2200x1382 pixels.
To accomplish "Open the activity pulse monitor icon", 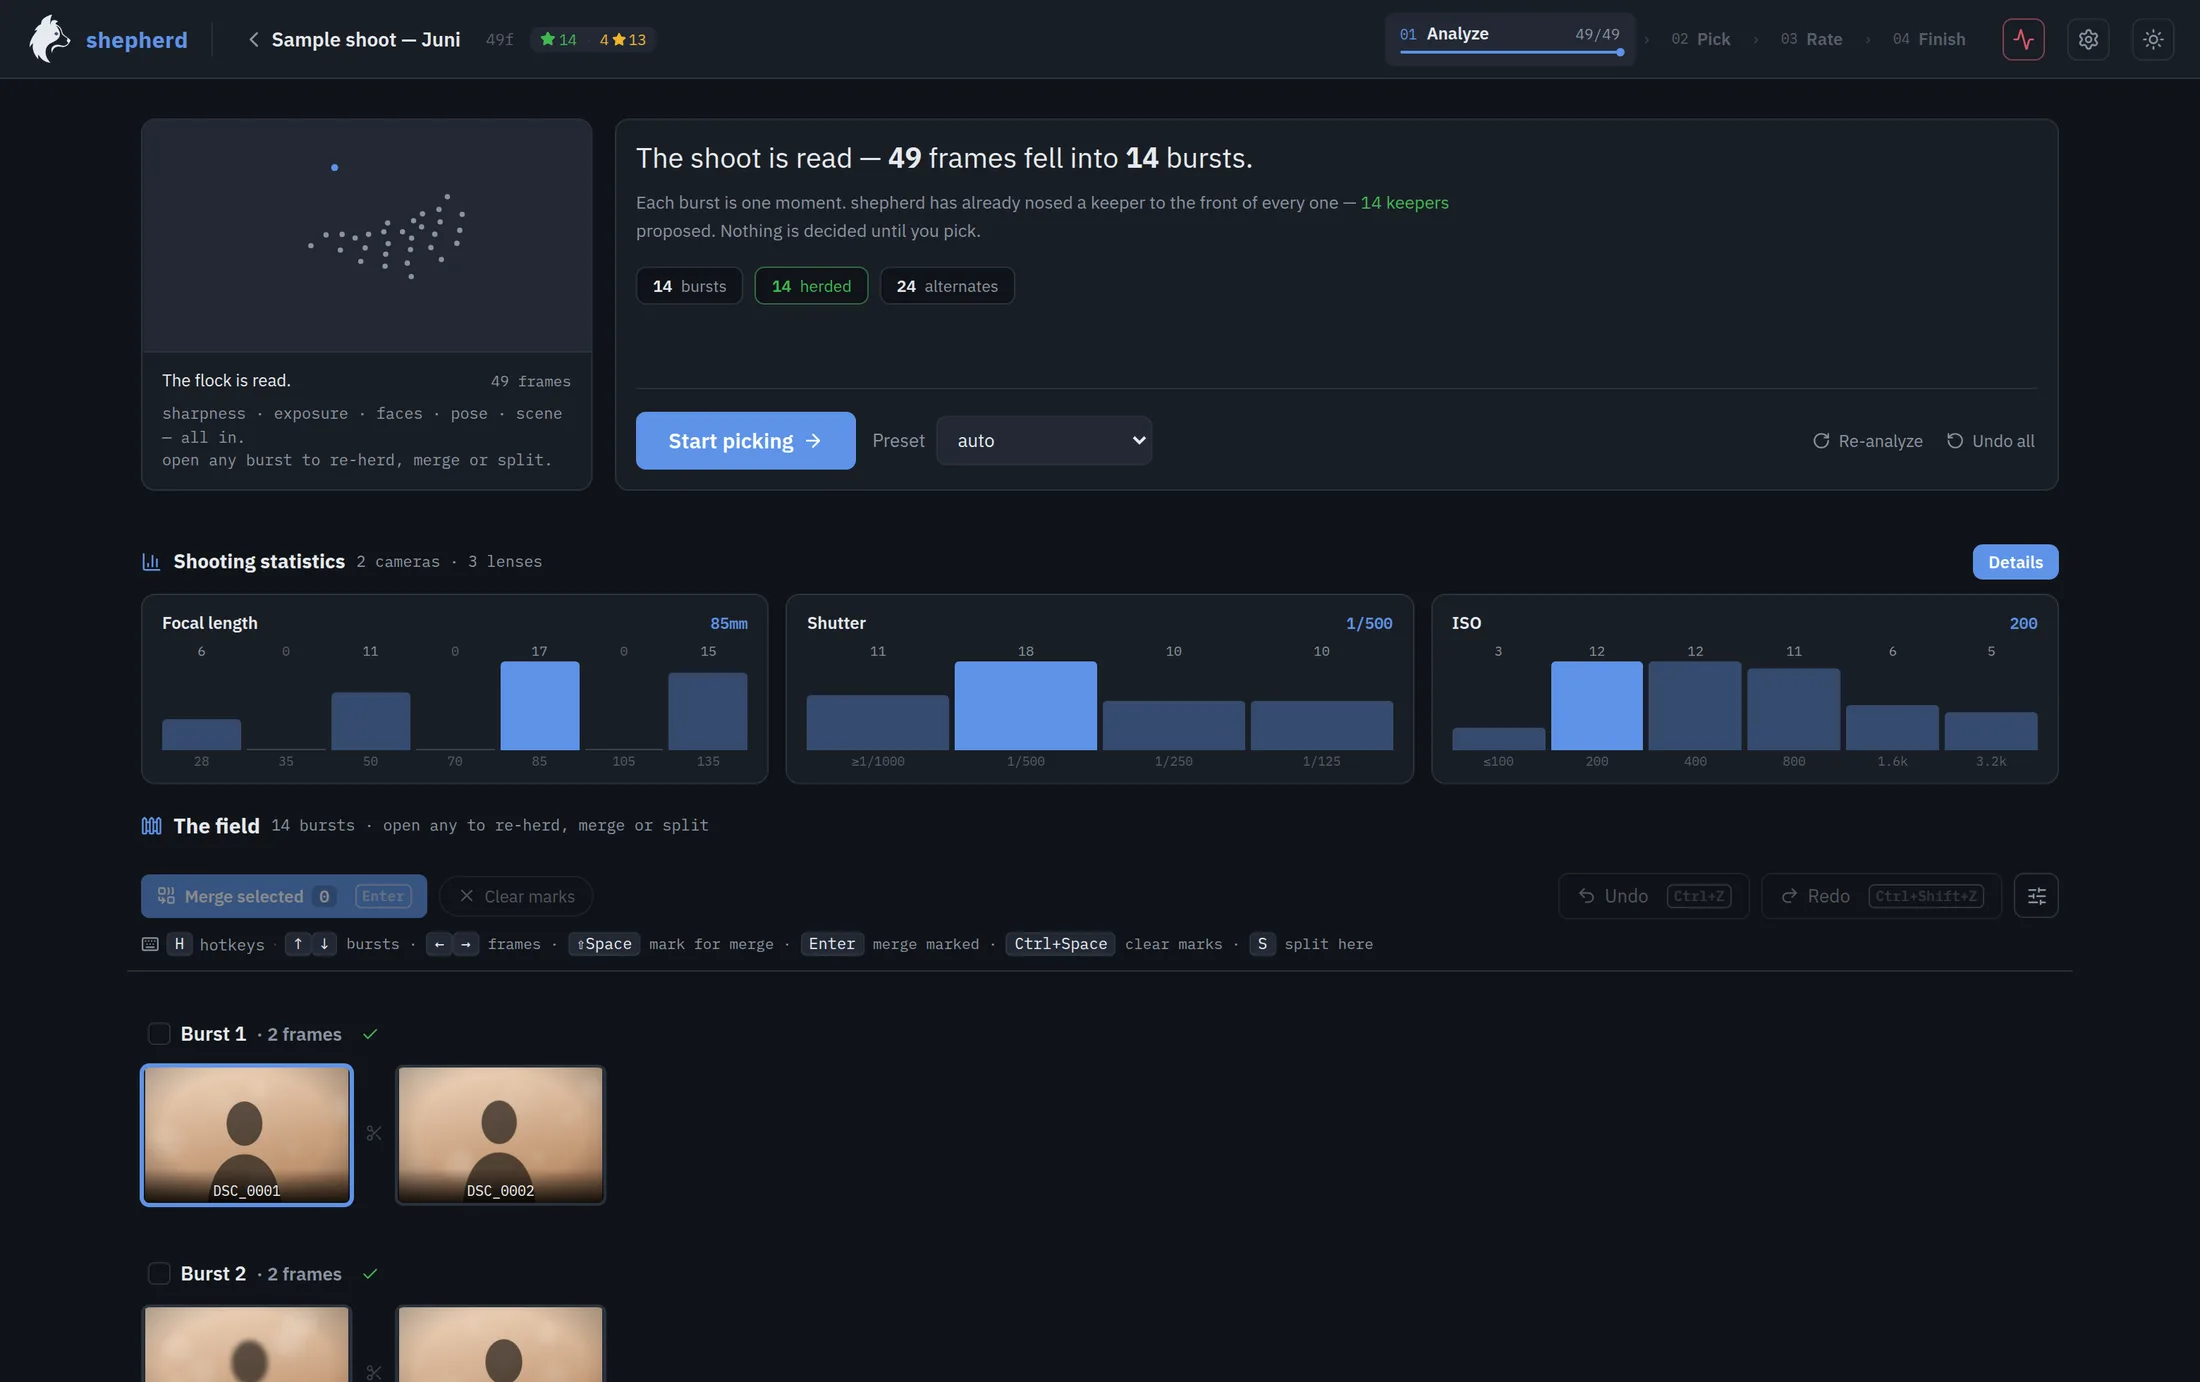I will pyautogui.click(x=2023, y=39).
